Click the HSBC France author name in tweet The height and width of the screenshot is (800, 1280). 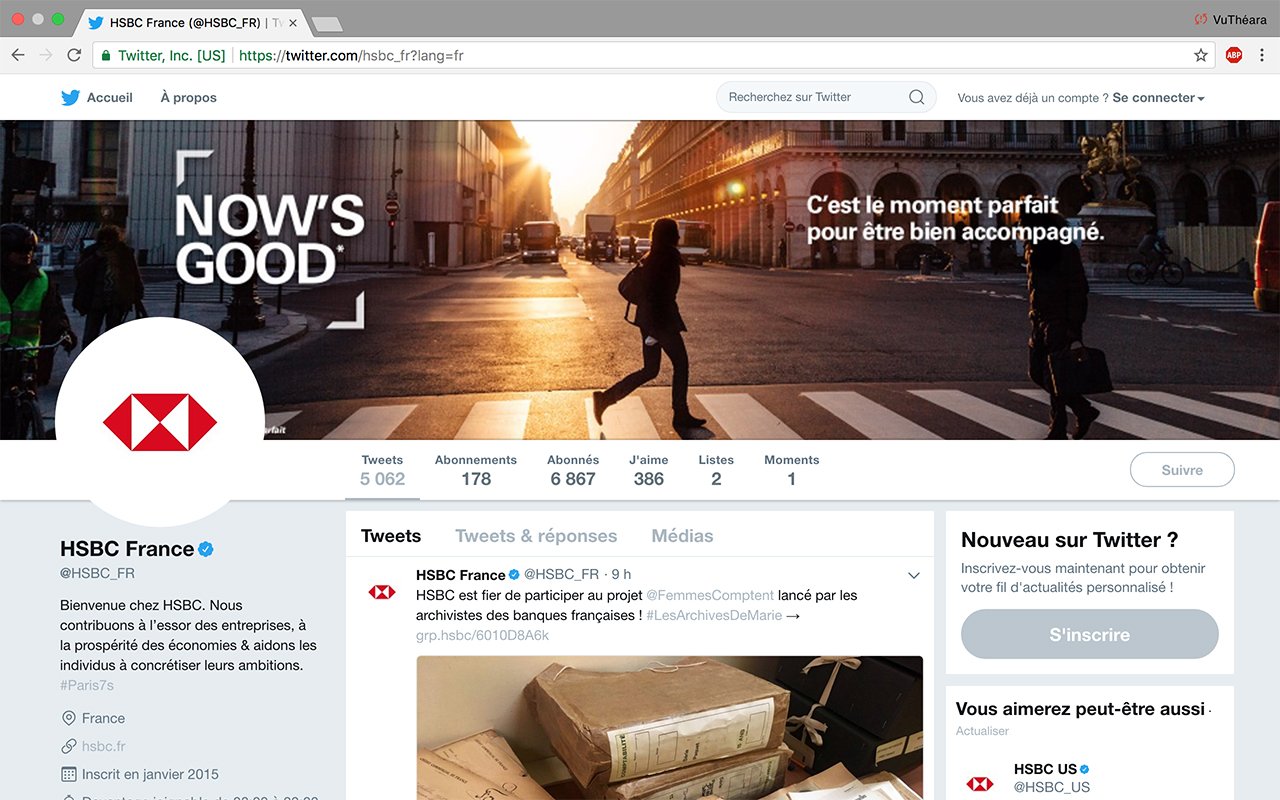click(x=461, y=575)
